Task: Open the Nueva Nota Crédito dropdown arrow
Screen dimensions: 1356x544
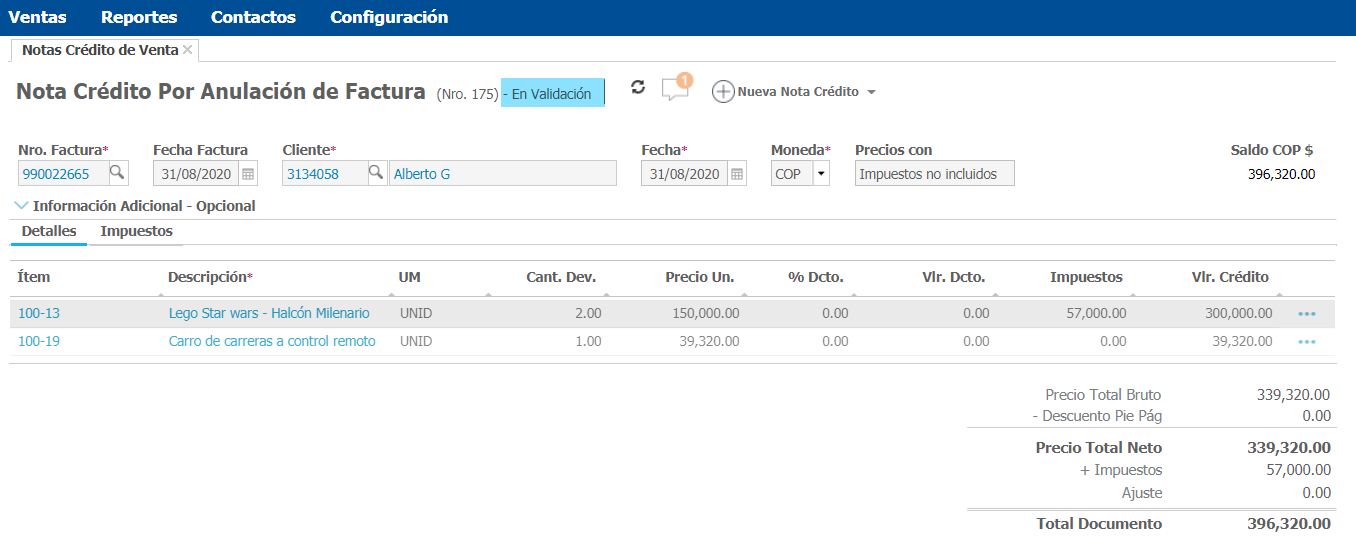Action: coord(871,92)
